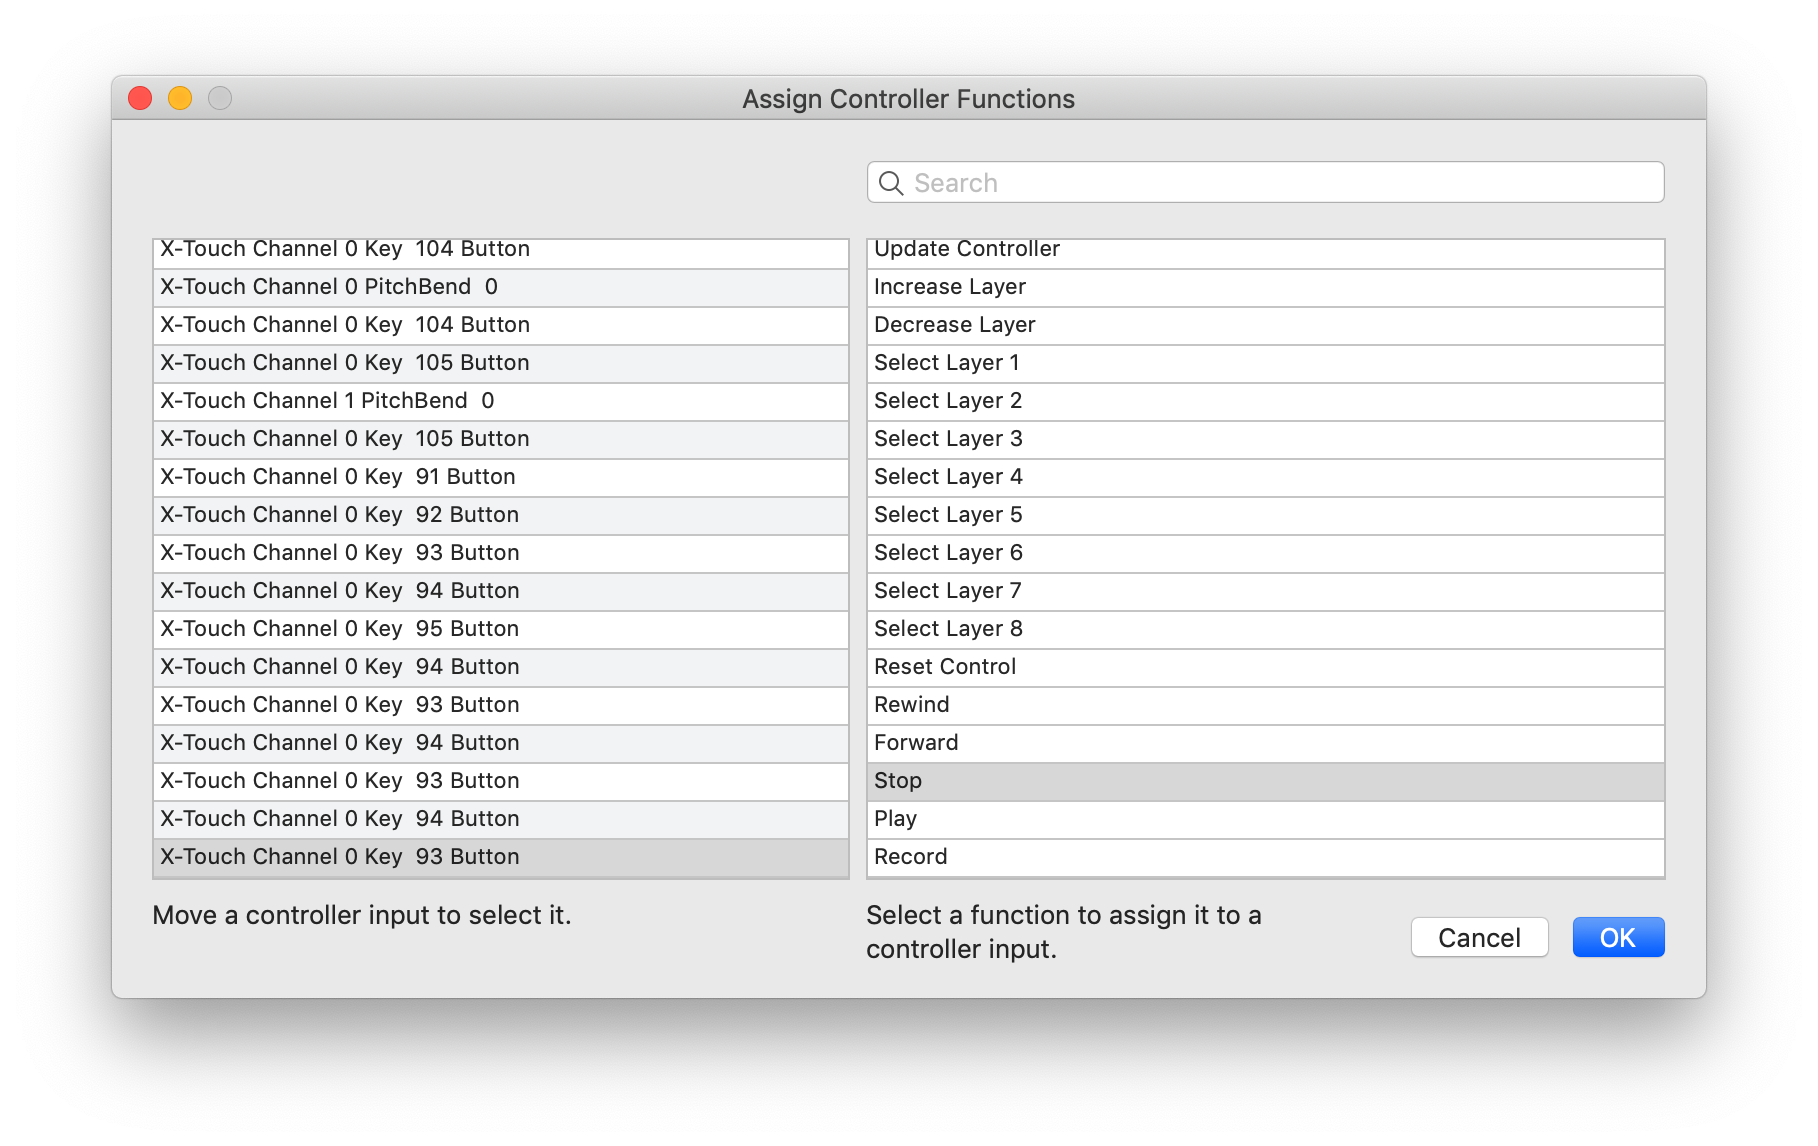Image resolution: width=1818 pixels, height=1146 pixels.
Task: Choose the X-Touch Key 91 Button row
Action: [x=501, y=477]
